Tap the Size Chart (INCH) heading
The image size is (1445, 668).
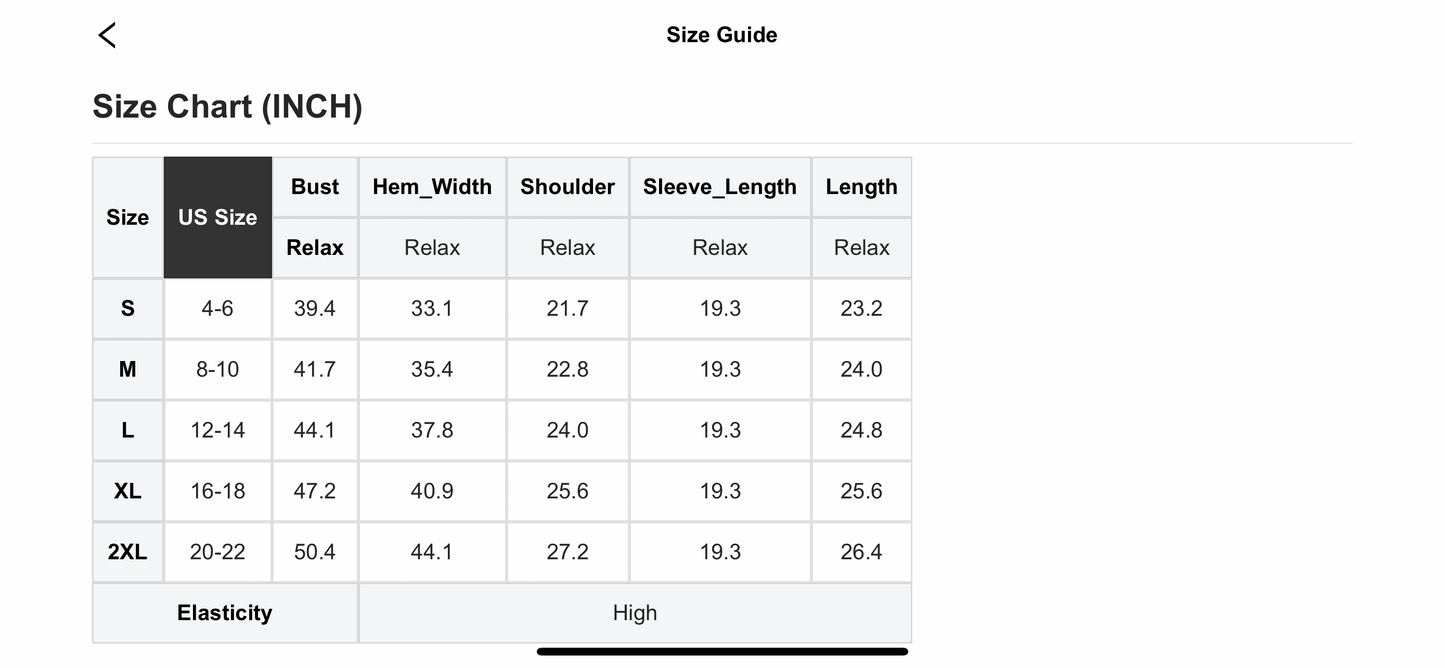pos(227,106)
